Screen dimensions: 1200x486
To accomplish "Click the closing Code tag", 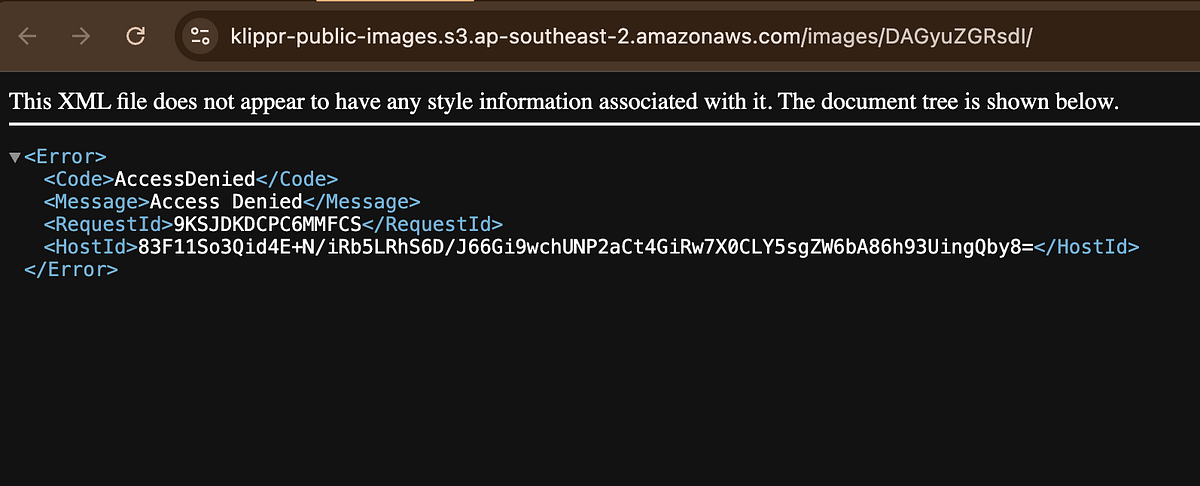I will (x=297, y=179).
